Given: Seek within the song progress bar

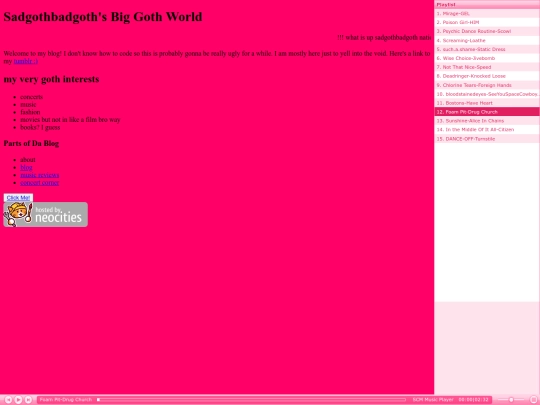Looking at the screenshot, I should 251,399.
